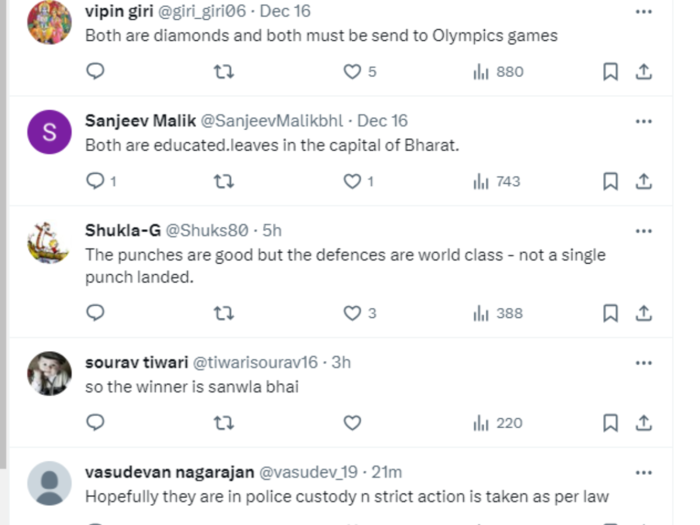Image resolution: width=700 pixels, height=525 pixels.
Task: Share vipin giri's tweet
Action: pos(644,71)
